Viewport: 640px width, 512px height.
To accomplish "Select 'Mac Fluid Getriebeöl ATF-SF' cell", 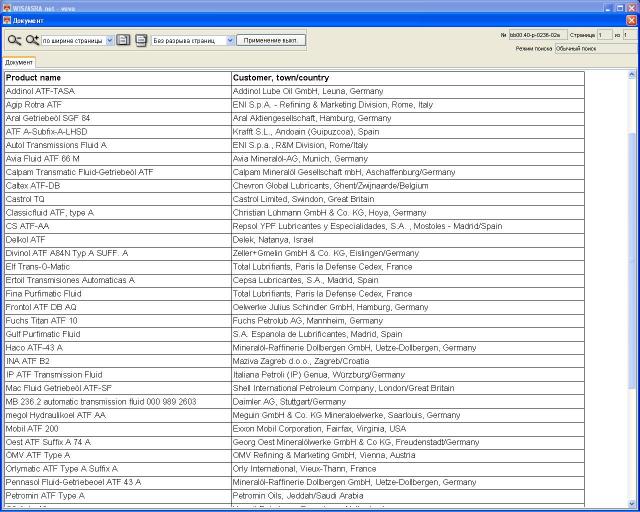I will tap(118, 388).
